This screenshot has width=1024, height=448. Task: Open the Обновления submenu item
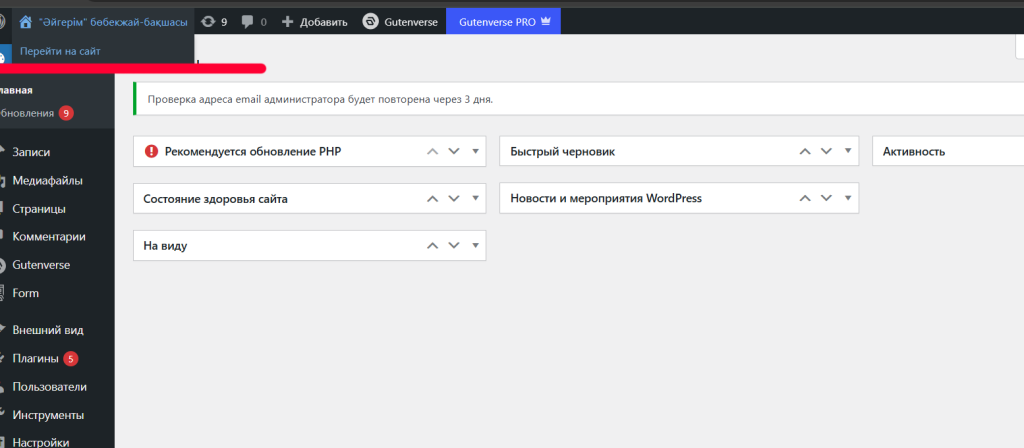click(27, 113)
